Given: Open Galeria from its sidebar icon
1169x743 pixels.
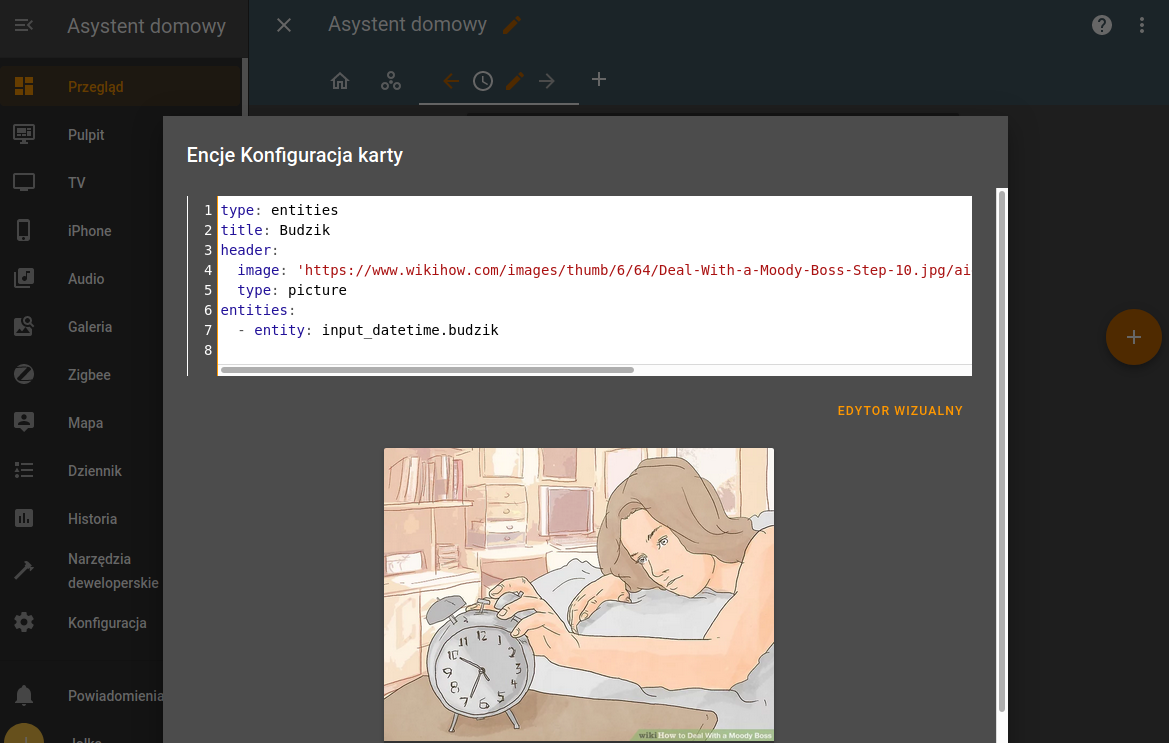Looking at the screenshot, I should click(x=24, y=326).
